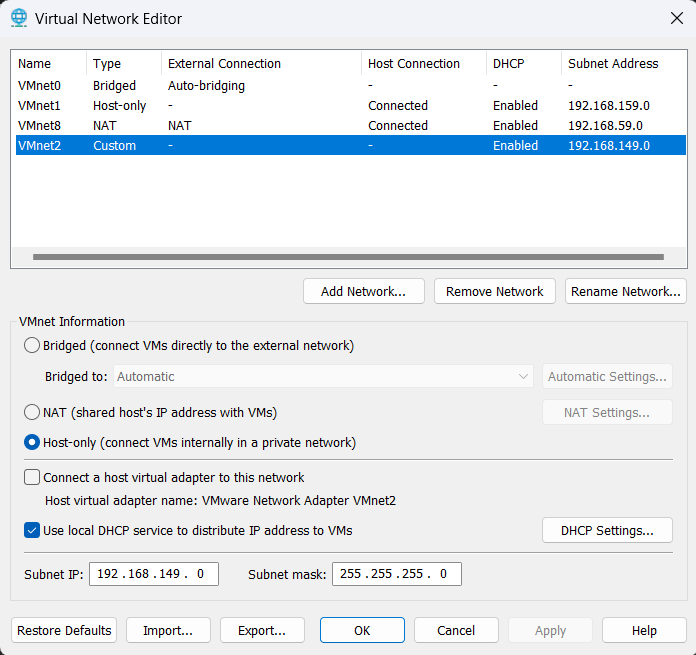
Task: Open DHCP Settings
Action: [607, 530]
